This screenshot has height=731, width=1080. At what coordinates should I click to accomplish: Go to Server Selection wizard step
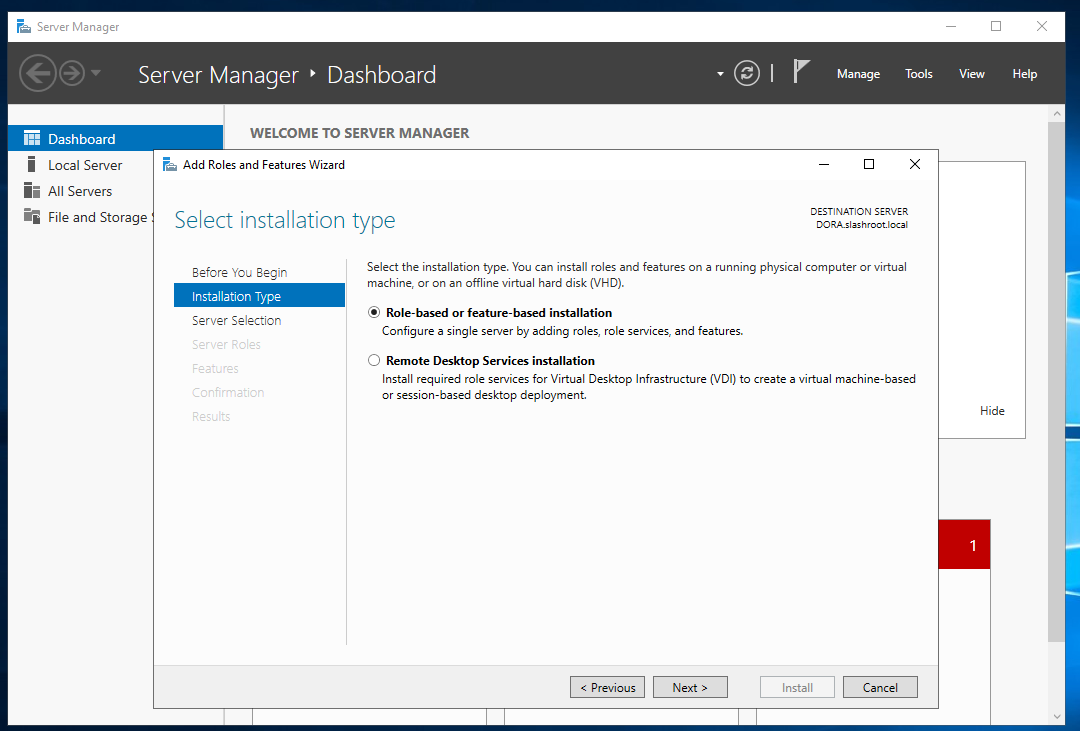237,321
